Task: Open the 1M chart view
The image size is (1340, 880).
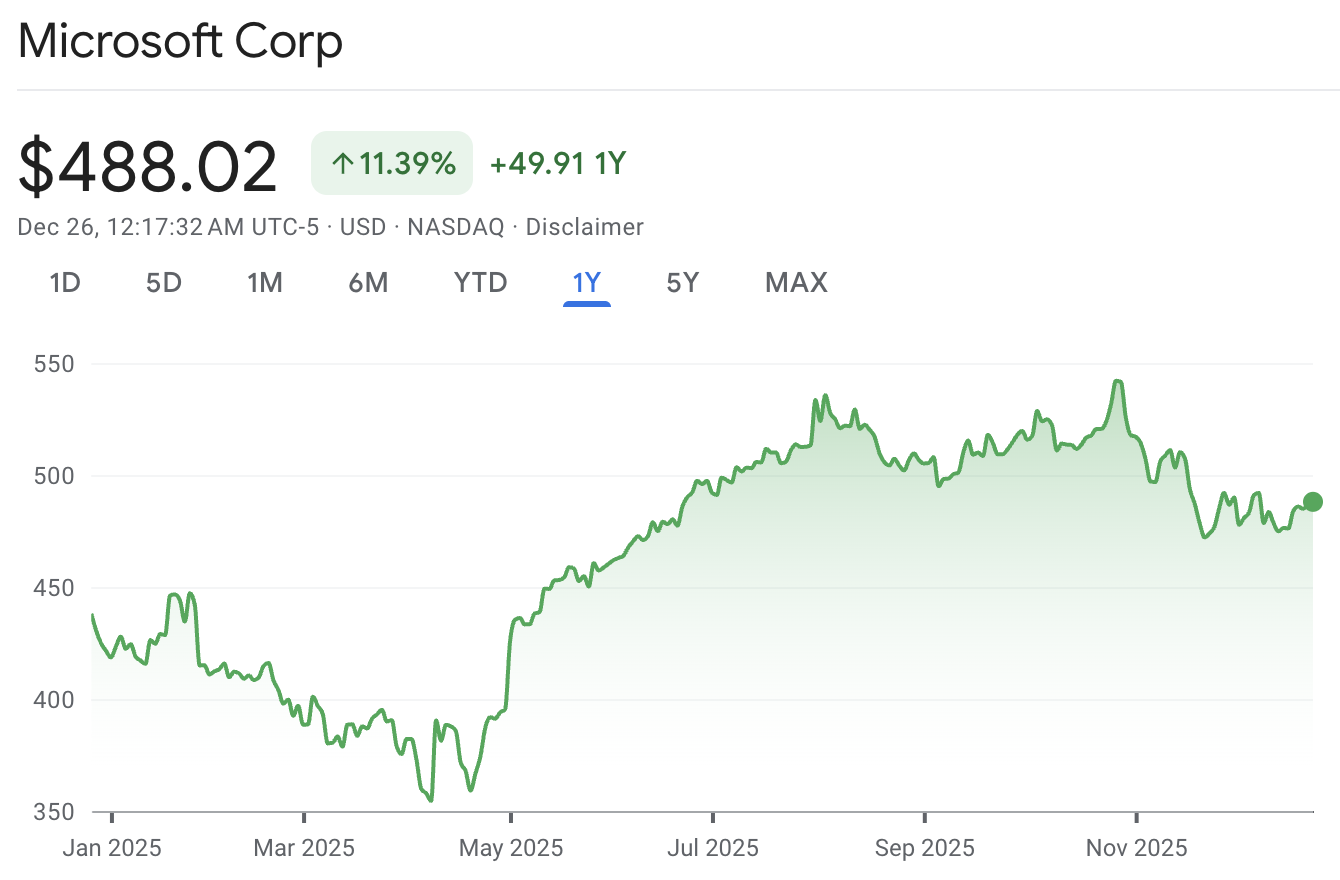Action: 265,283
